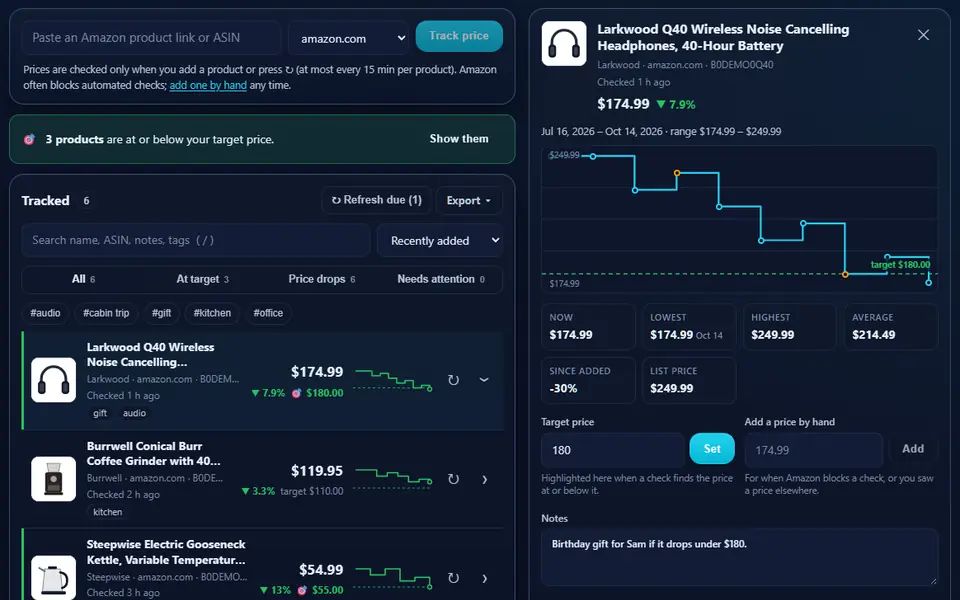Switch to the Price drops tab
960x600 pixels.
(321, 279)
